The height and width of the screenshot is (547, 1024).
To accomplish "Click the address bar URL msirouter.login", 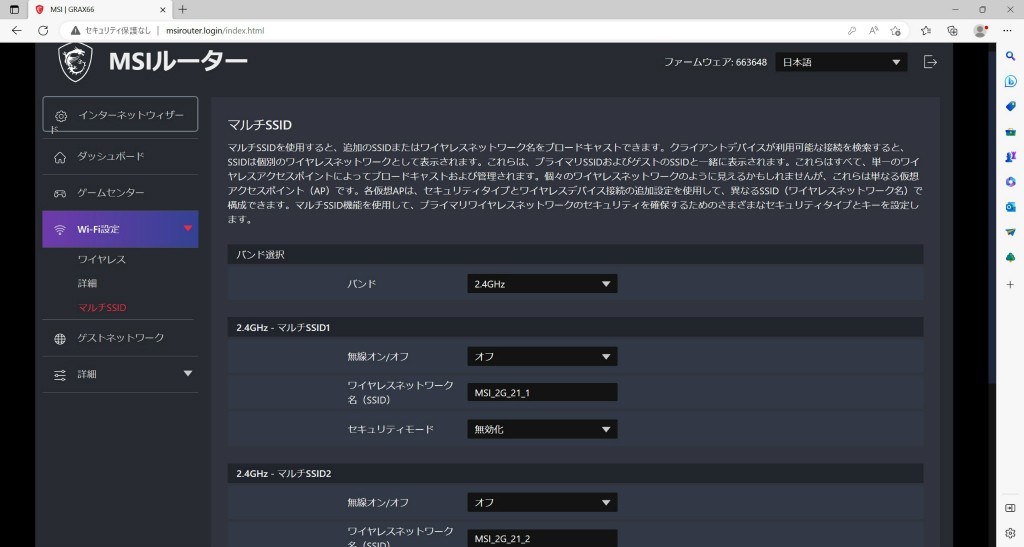I will 215,31.
